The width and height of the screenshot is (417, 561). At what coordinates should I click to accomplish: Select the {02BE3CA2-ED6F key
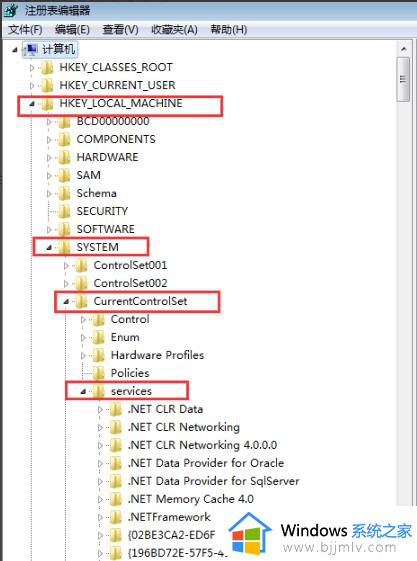click(172, 535)
